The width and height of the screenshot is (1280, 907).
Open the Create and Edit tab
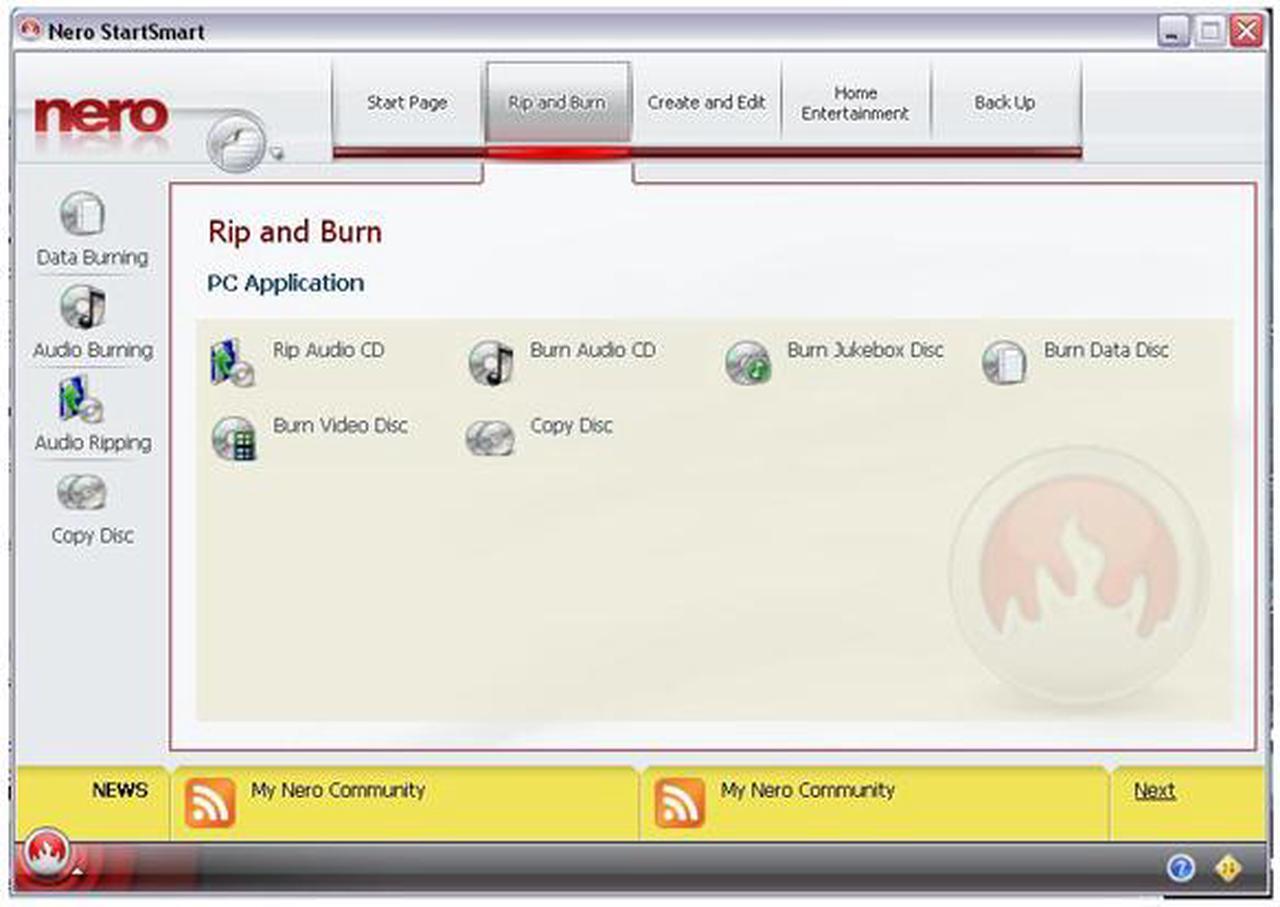pyautogui.click(x=706, y=103)
